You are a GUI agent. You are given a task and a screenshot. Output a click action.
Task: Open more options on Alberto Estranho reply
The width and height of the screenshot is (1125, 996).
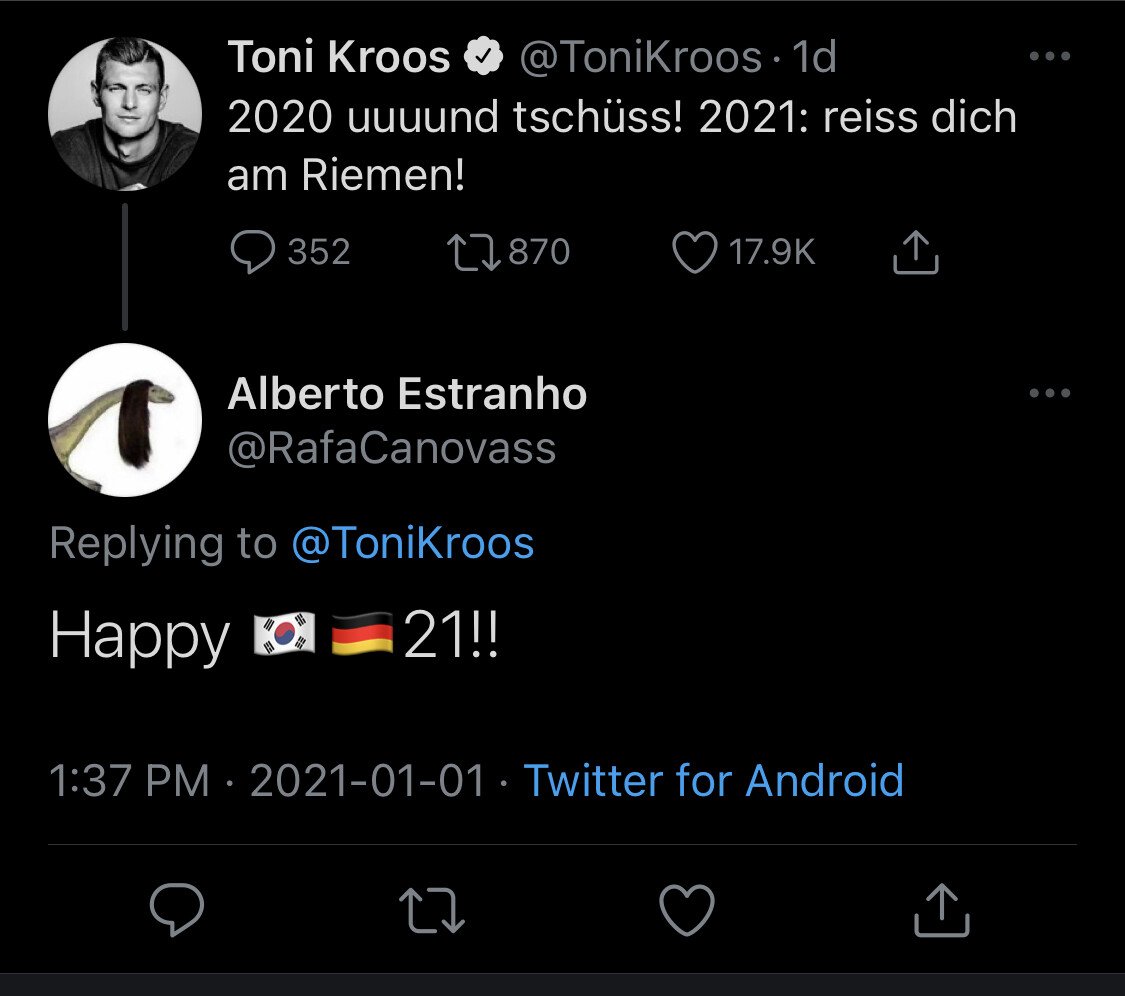[1049, 393]
